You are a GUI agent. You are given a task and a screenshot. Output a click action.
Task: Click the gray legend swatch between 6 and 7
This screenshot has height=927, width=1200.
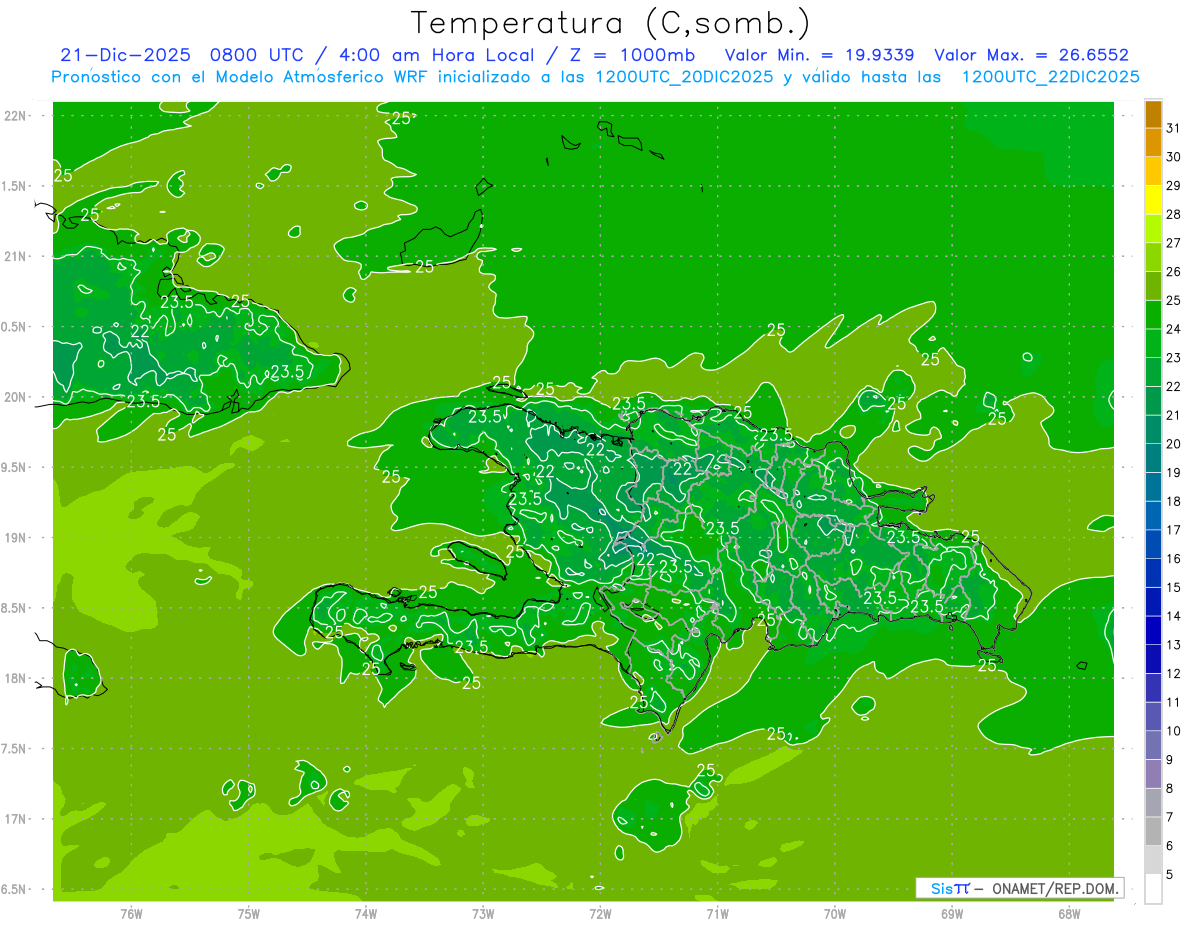tap(1153, 832)
